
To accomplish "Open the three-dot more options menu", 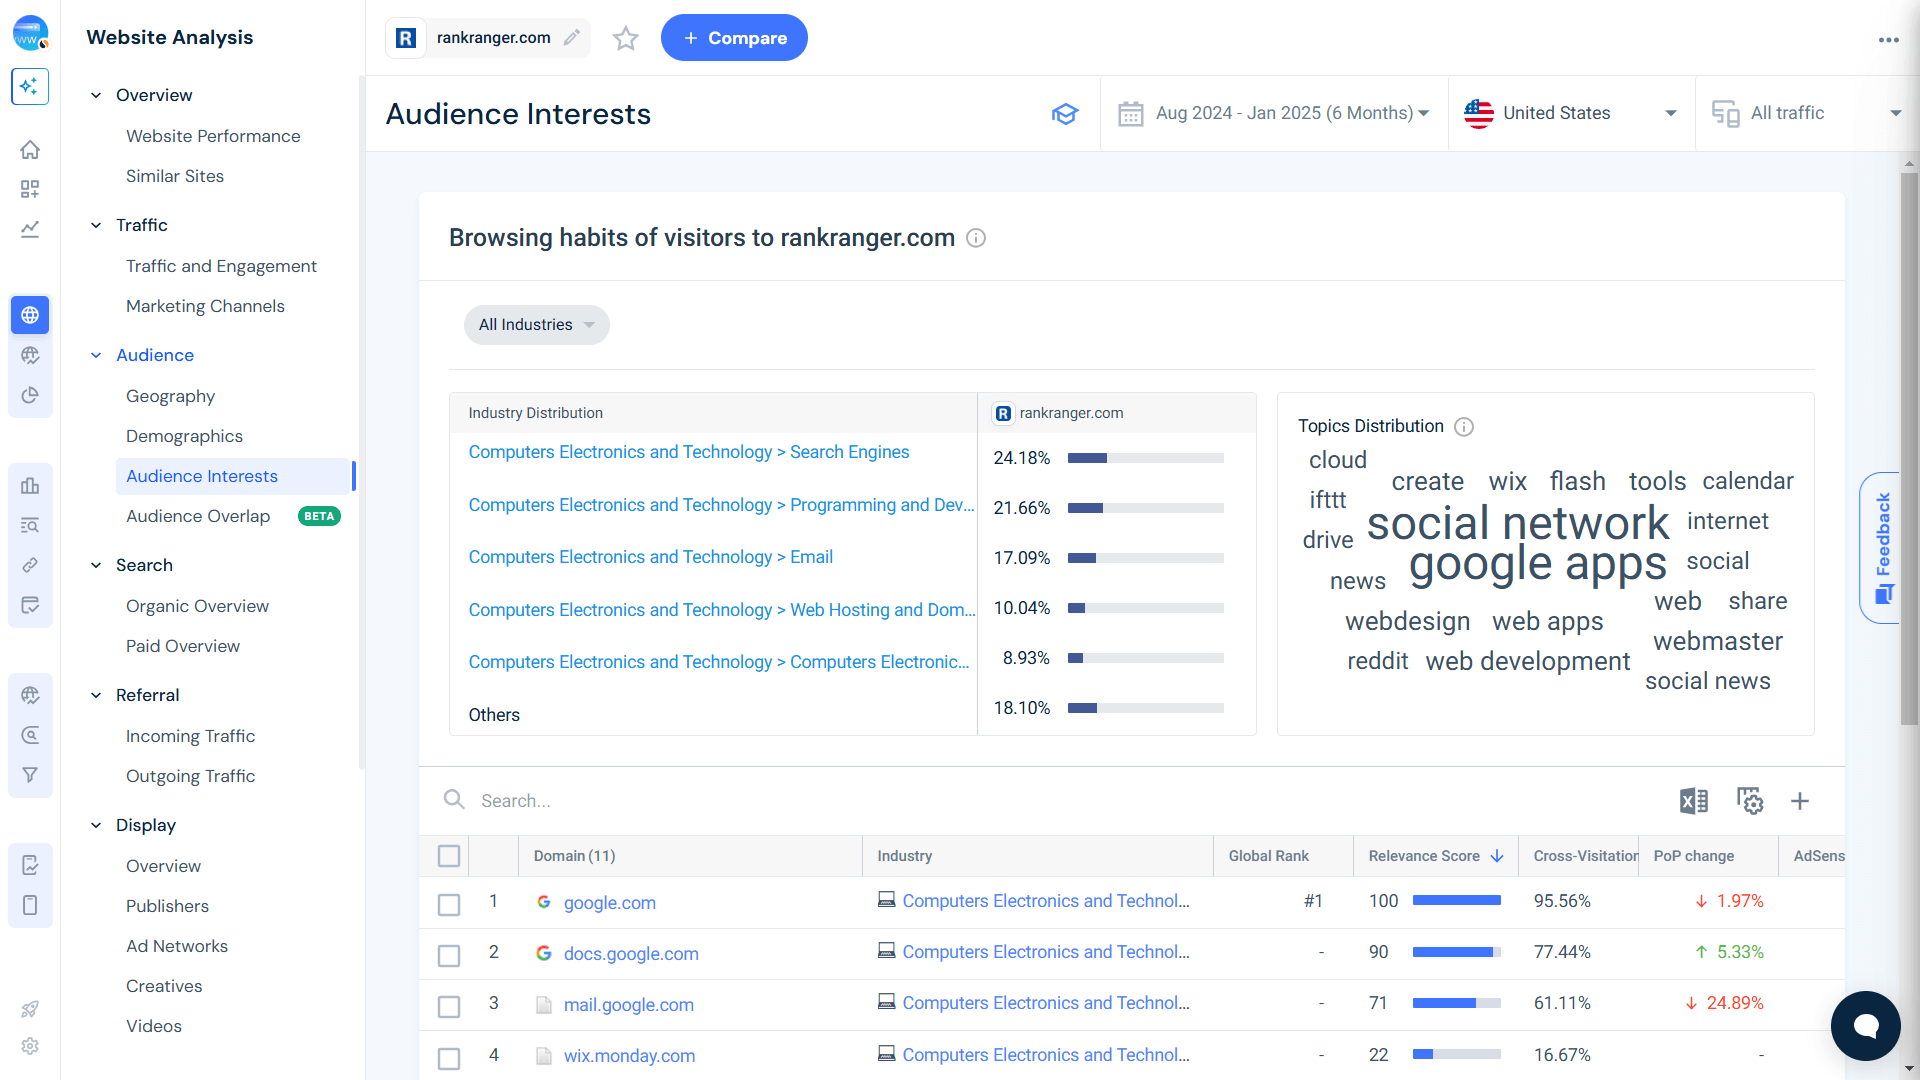I will 1888,40.
